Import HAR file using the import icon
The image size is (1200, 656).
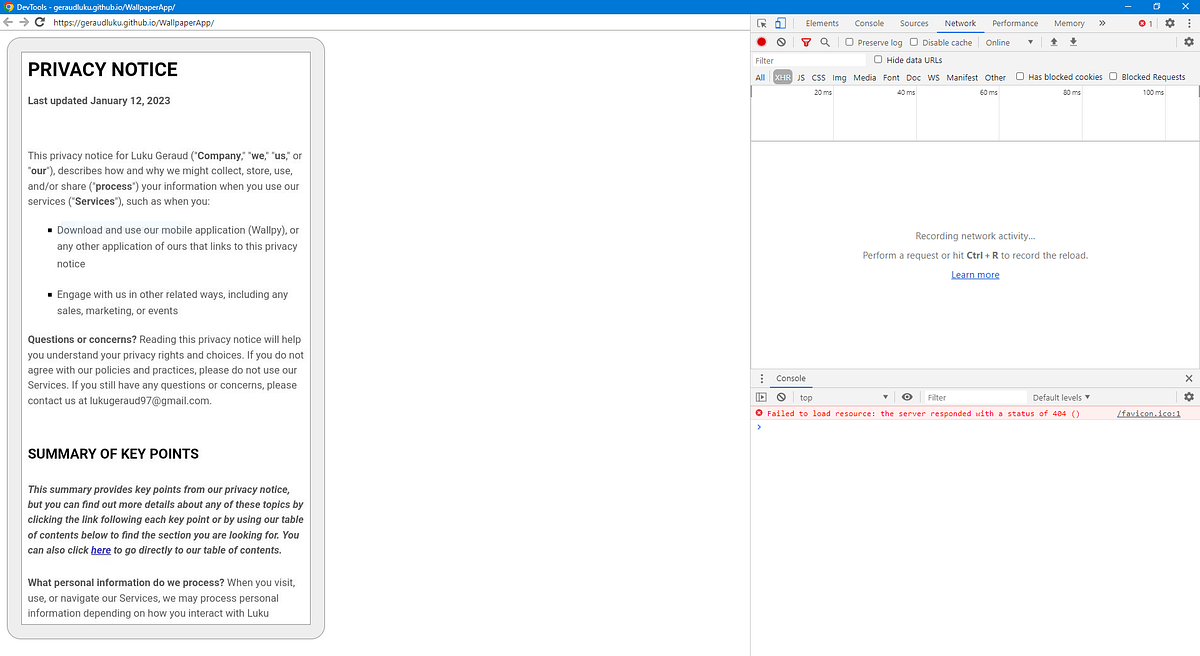(1053, 42)
